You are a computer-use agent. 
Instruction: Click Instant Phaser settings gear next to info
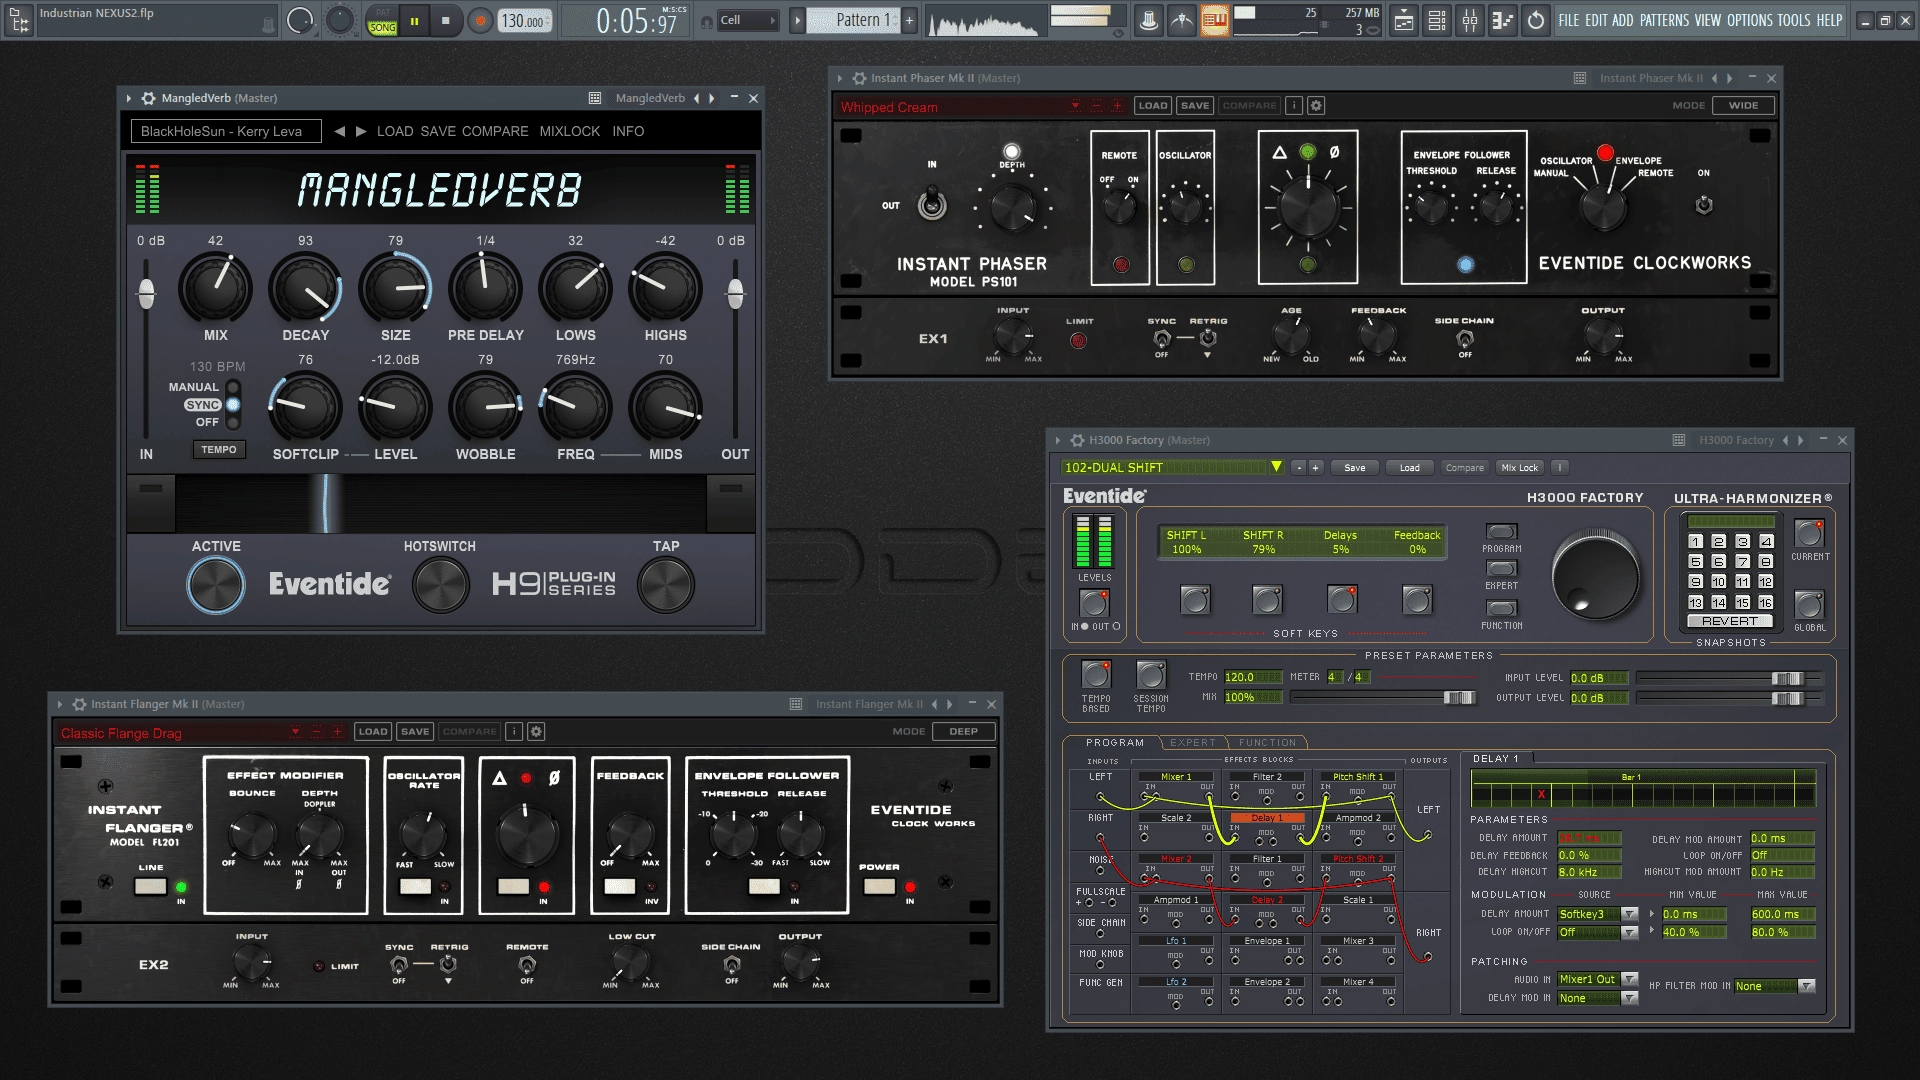[1316, 105]
